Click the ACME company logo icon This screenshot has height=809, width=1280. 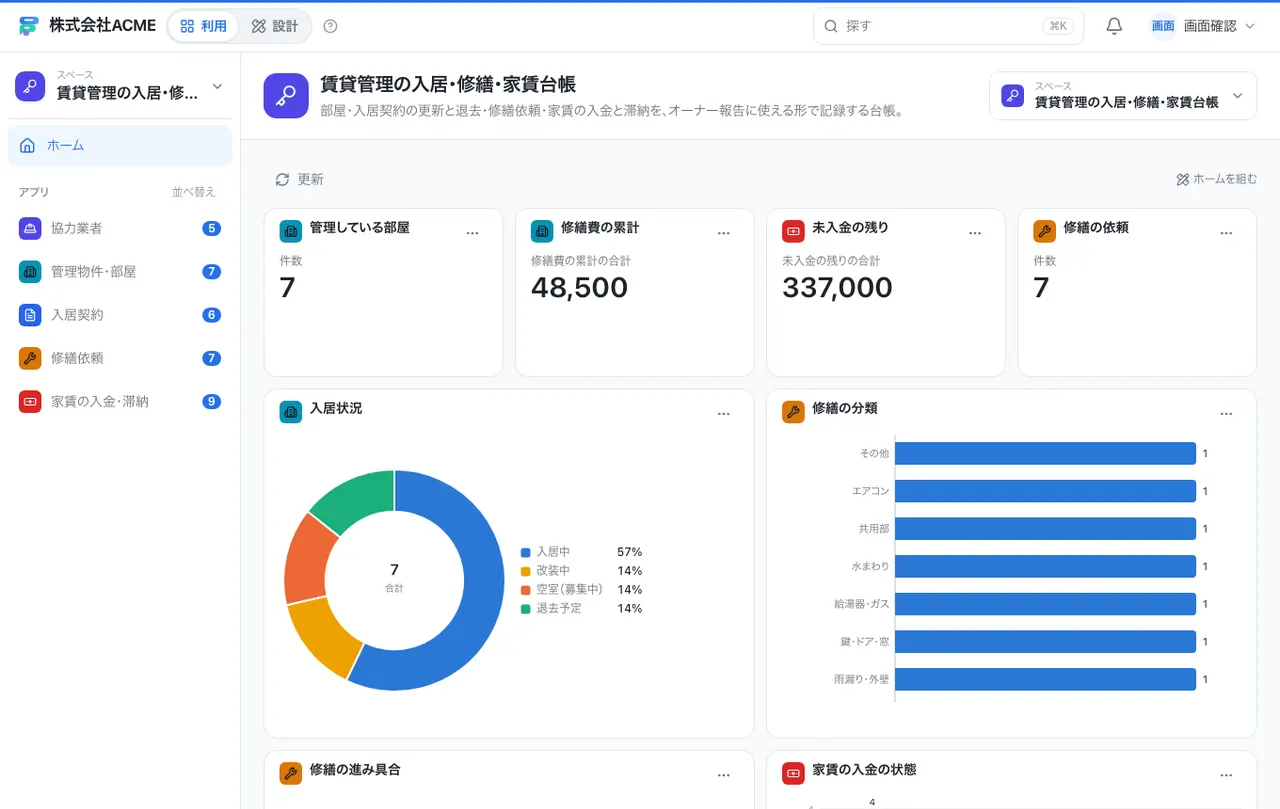pyautogui.click(x=29, y=26)
